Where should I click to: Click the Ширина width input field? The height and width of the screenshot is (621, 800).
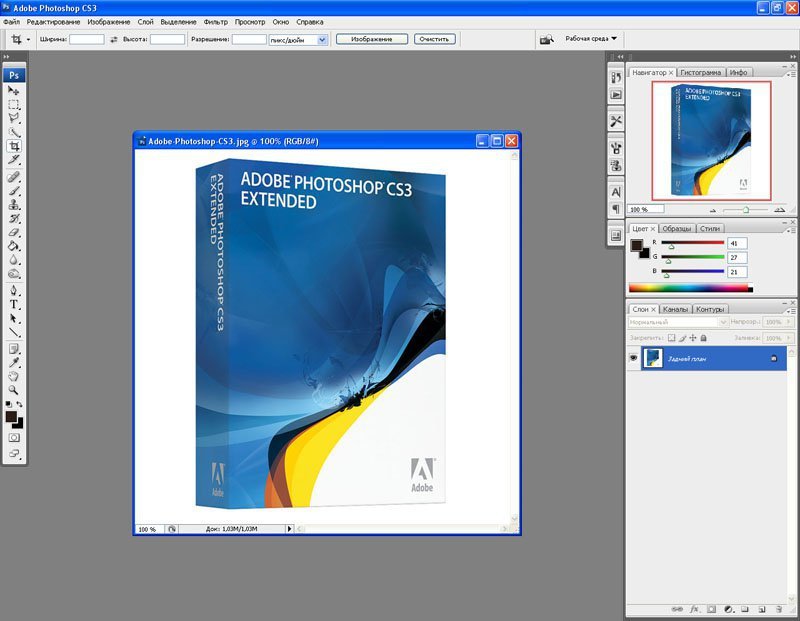tap(87, 39)
